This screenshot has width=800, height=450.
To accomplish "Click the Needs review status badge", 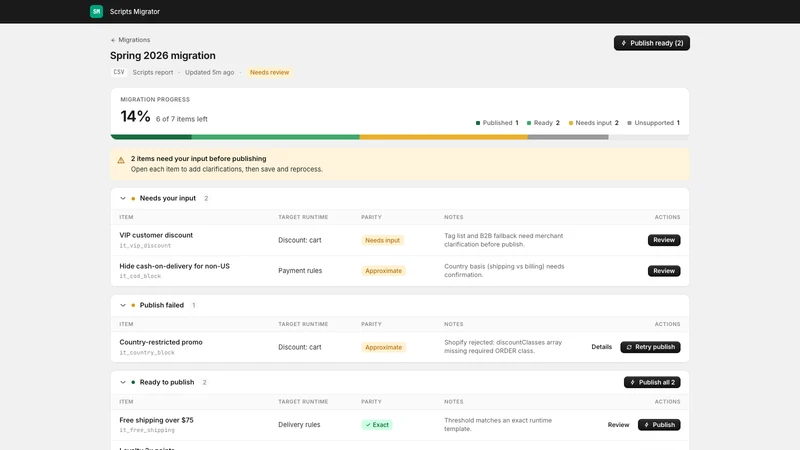I will click(269, 72).
